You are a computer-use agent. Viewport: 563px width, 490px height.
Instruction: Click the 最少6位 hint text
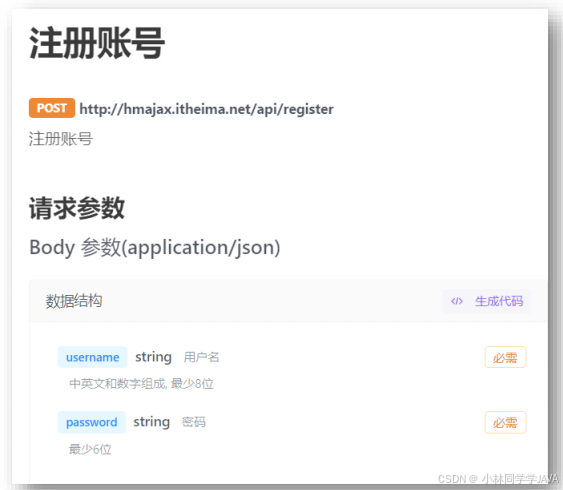click(x=90, y=449)
